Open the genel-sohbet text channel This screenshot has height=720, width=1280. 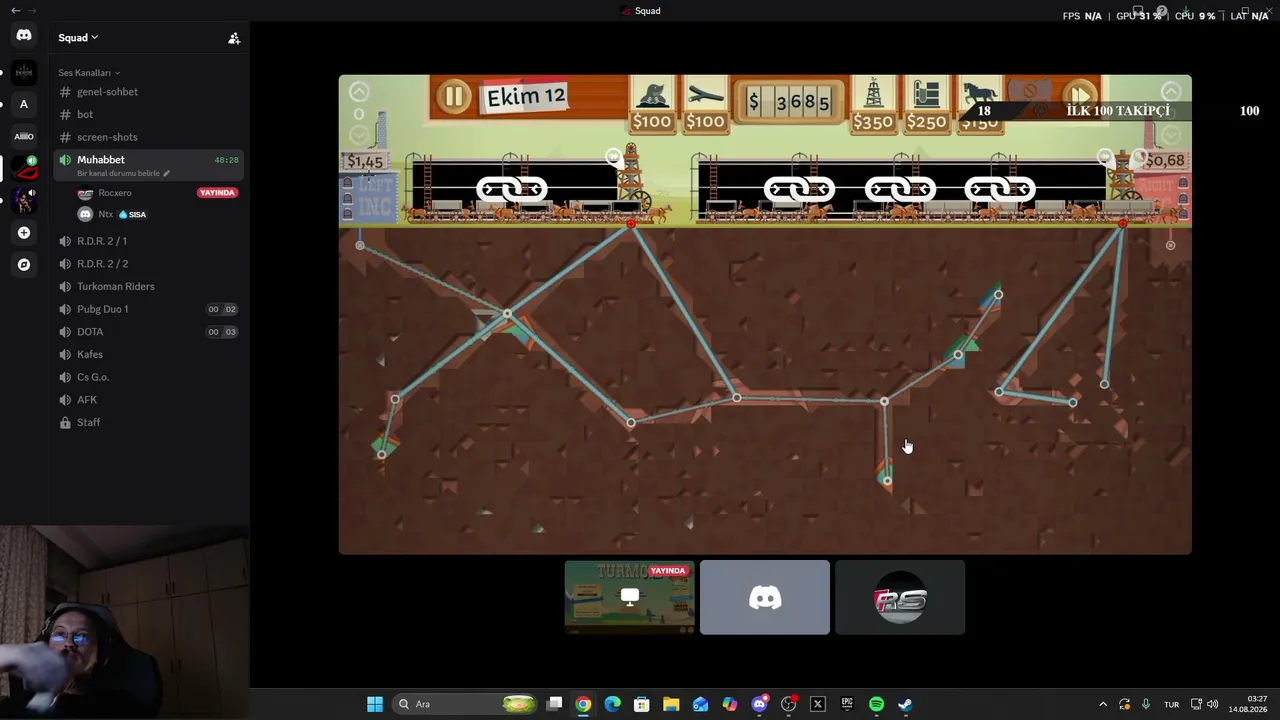(x=148, y=92)
